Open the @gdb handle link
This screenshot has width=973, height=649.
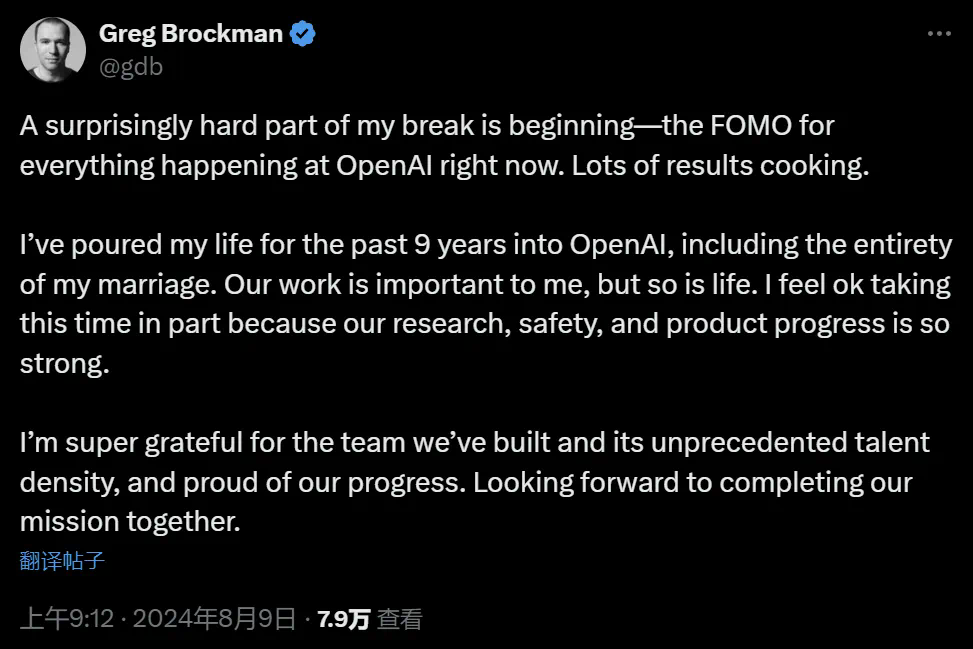(x=130, y=66)
